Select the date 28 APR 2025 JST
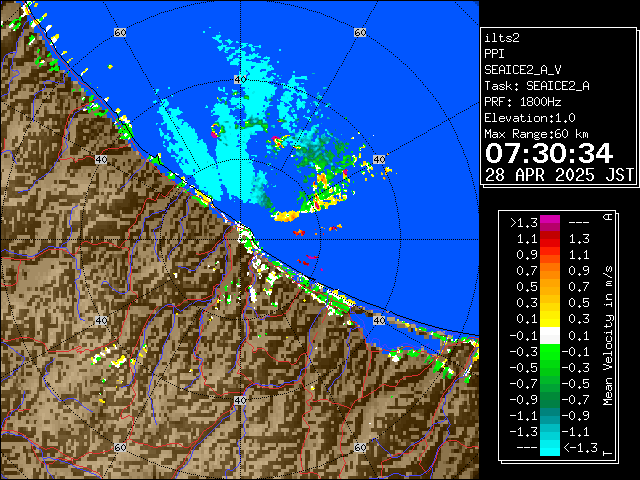The image size is (640, 480). point(559,175)
